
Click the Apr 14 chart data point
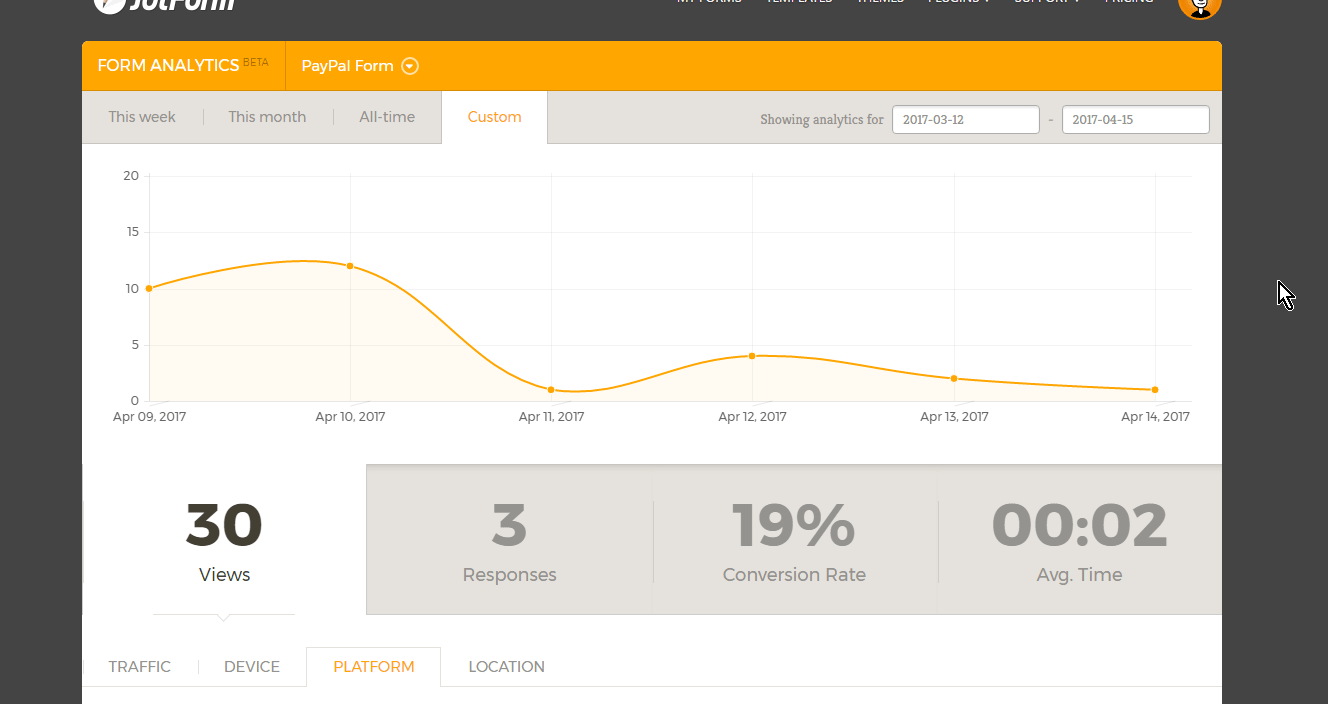pyautogui.click(x=1155, y=390)
